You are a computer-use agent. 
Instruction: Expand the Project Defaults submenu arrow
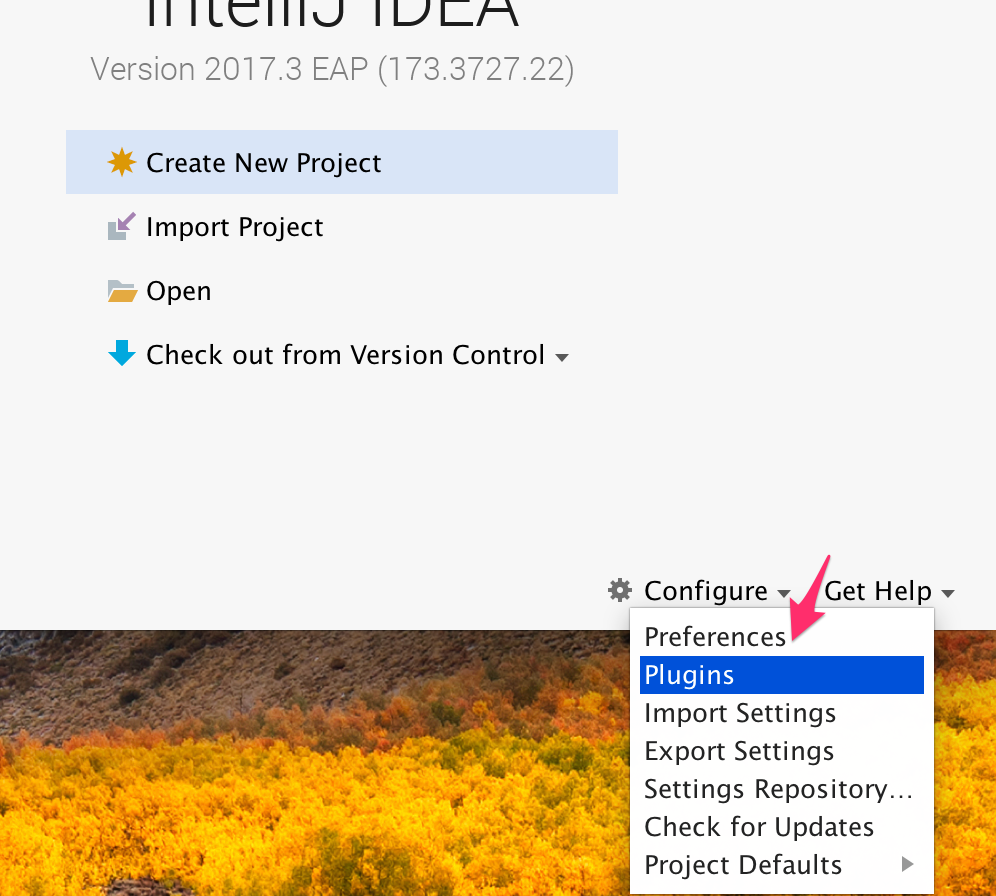[x=908, y=864]
